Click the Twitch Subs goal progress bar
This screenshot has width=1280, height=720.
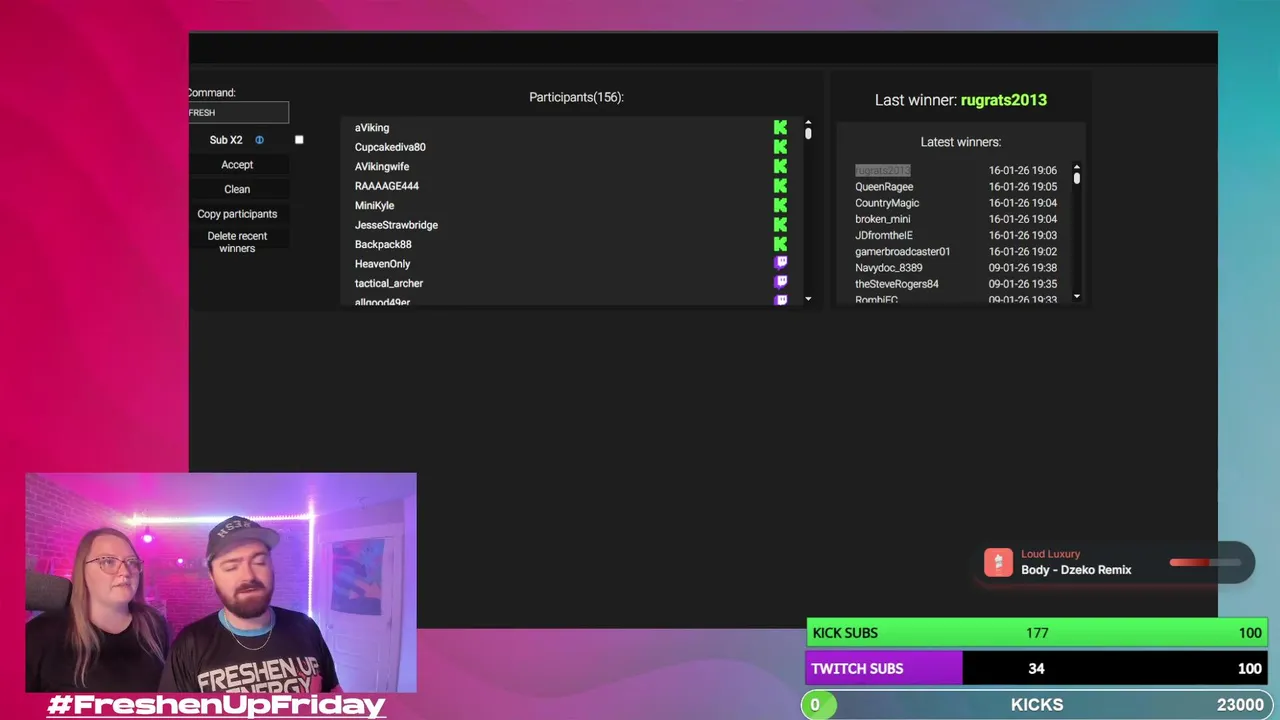coord(1037,669)
